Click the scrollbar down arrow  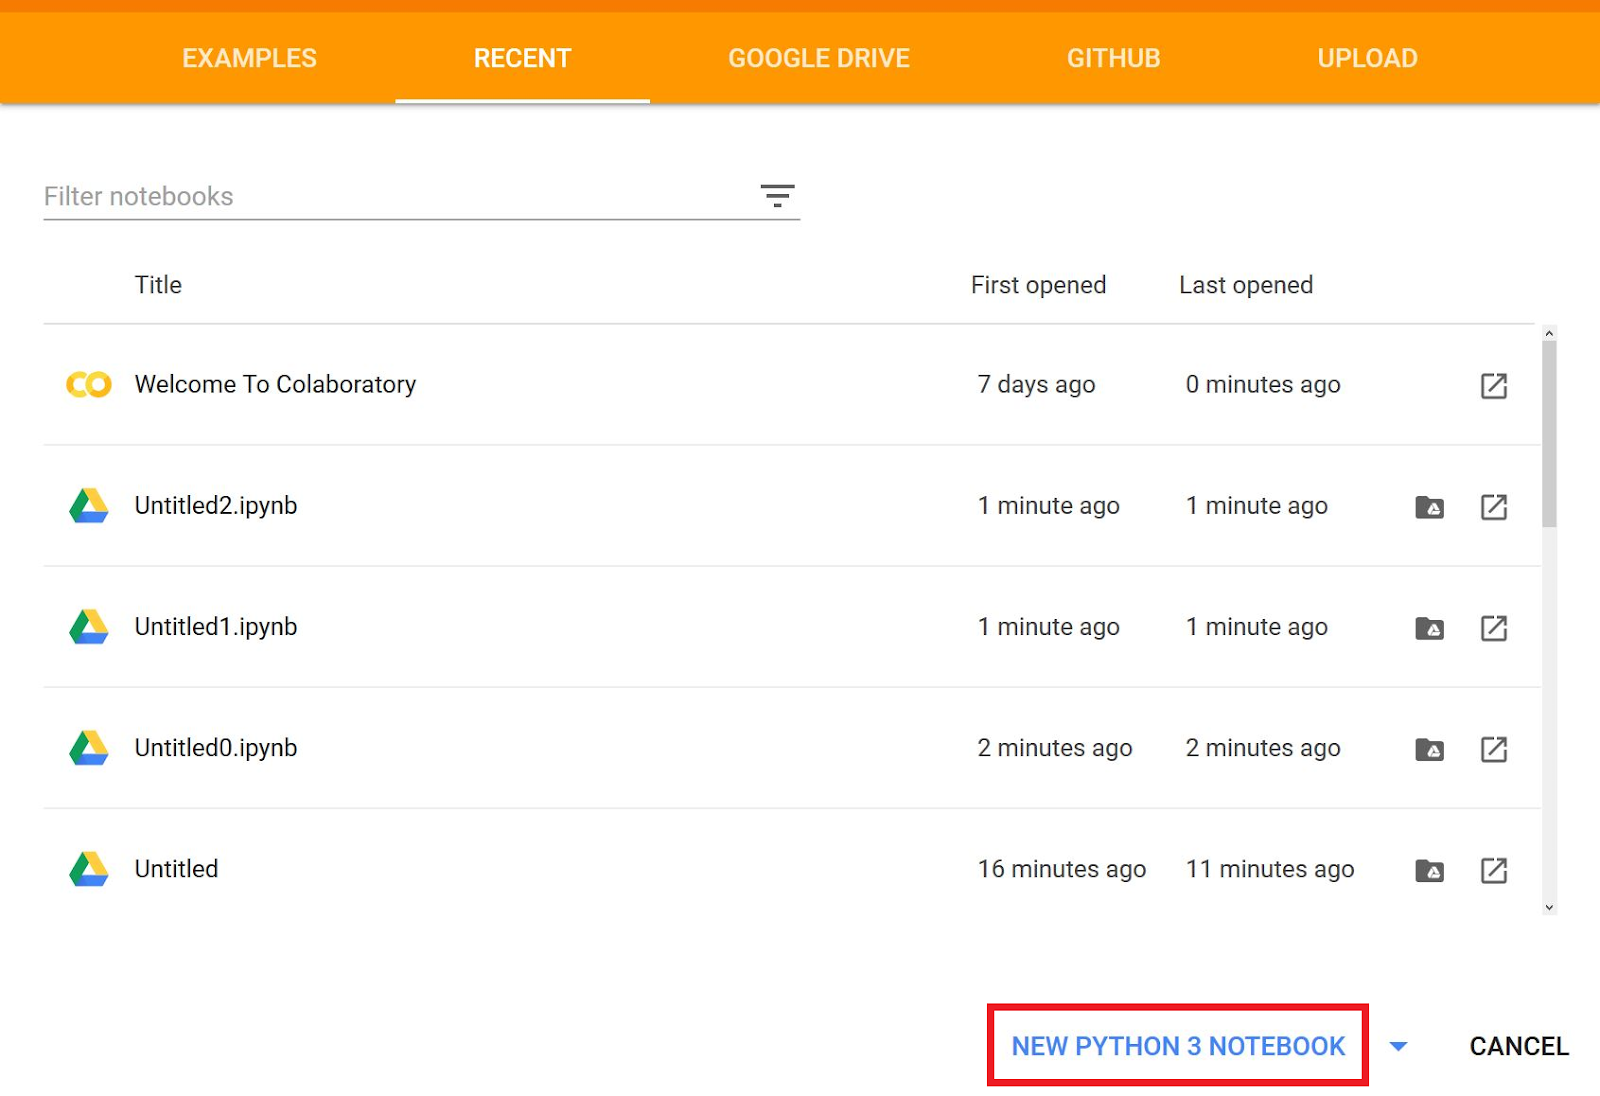pyautogui.click(x=1549, y=908)
